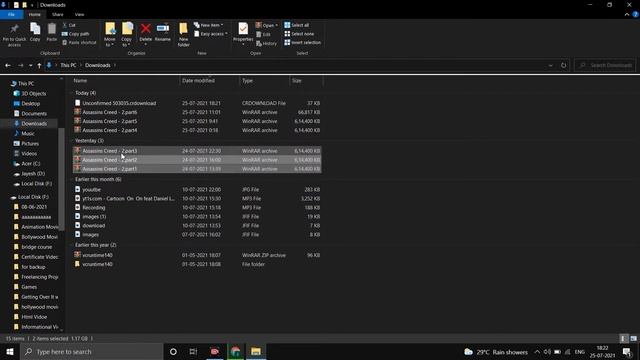This screenshot has height=360, width=640.
Task: Go up one folder level
Action: point(39,65)
